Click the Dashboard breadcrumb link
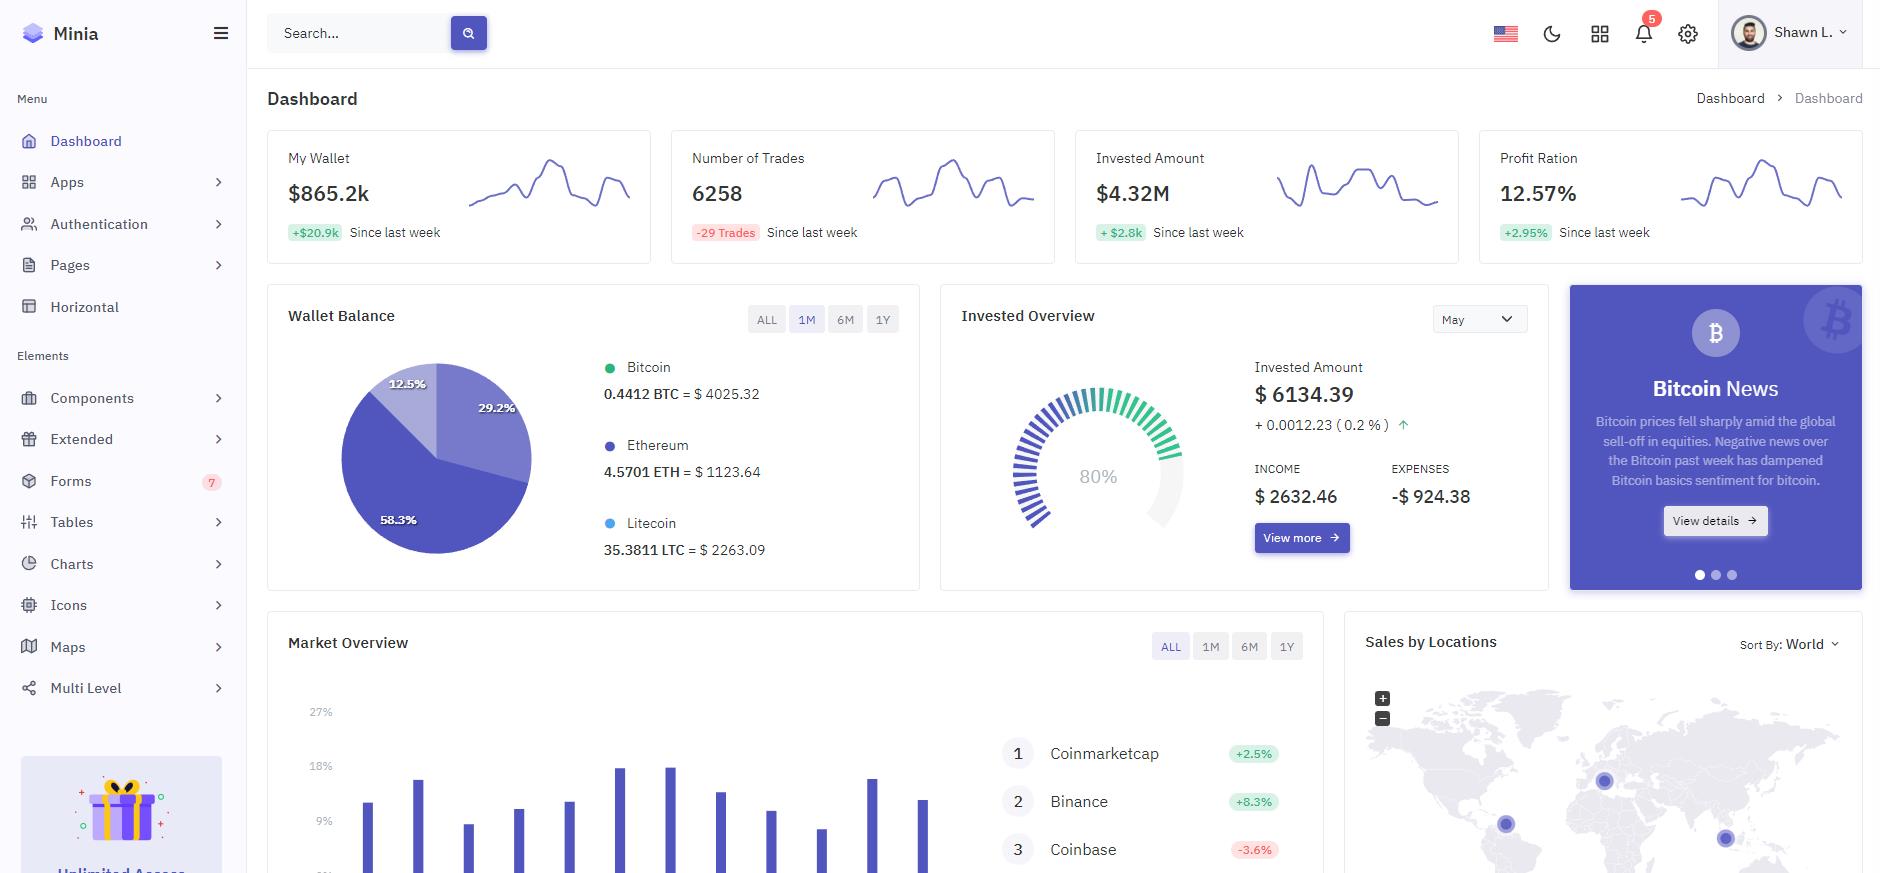 pos(1730,98)
